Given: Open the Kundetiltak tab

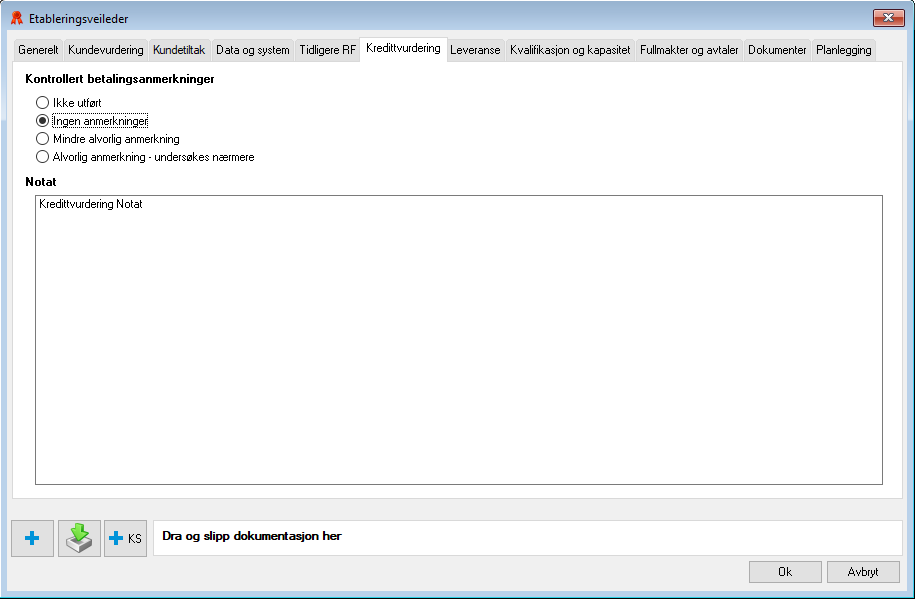Looking at the screenshot, I should point(179,50).
